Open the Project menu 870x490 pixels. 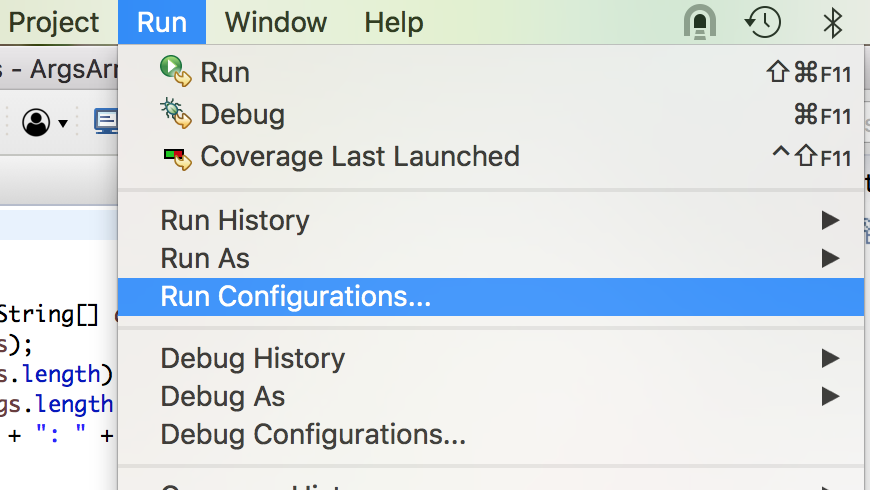pyautogui.click(x=54, y=22)
